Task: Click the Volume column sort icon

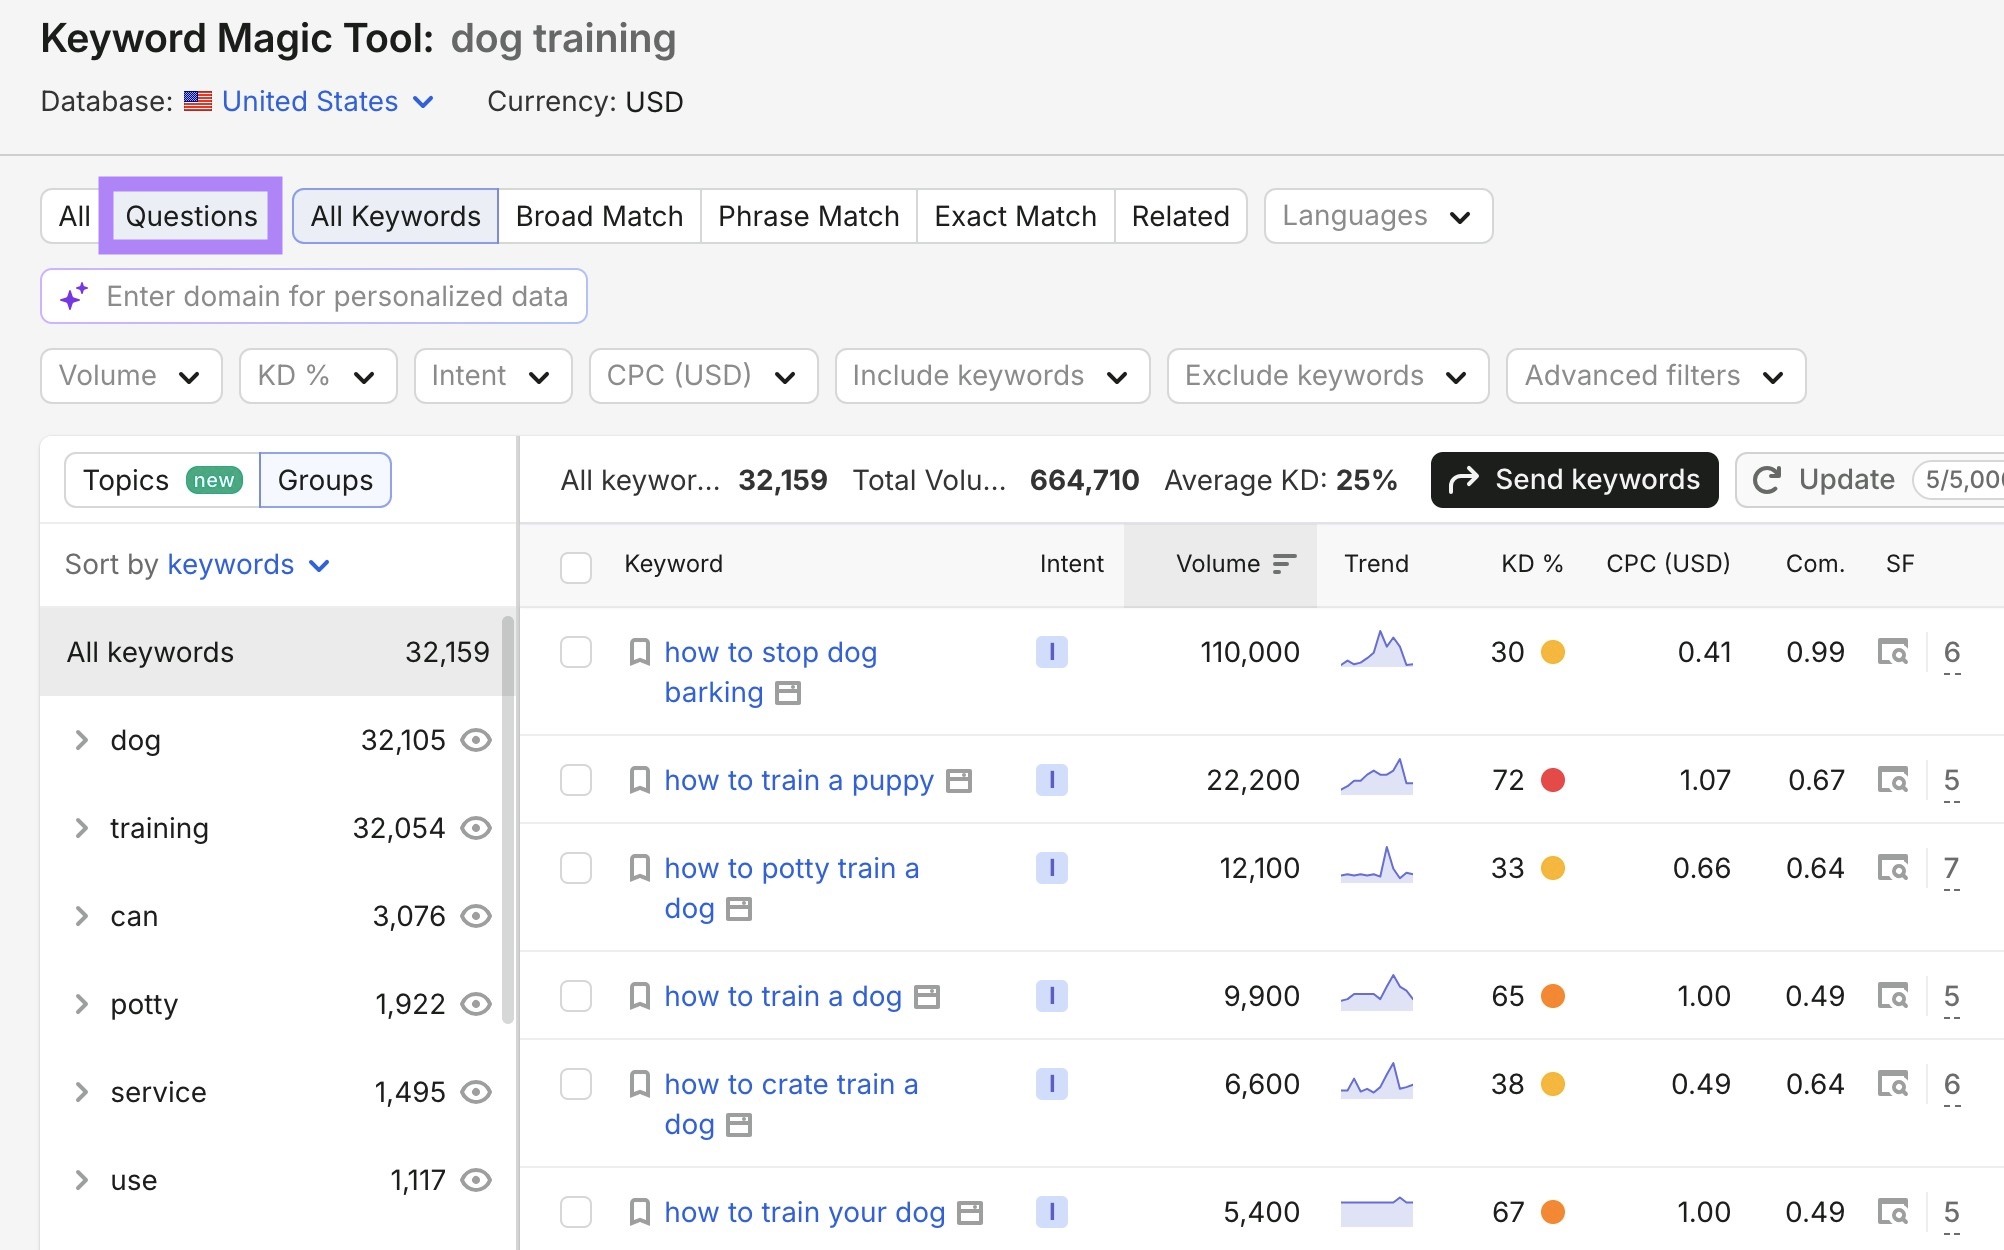Action: 1284,564
